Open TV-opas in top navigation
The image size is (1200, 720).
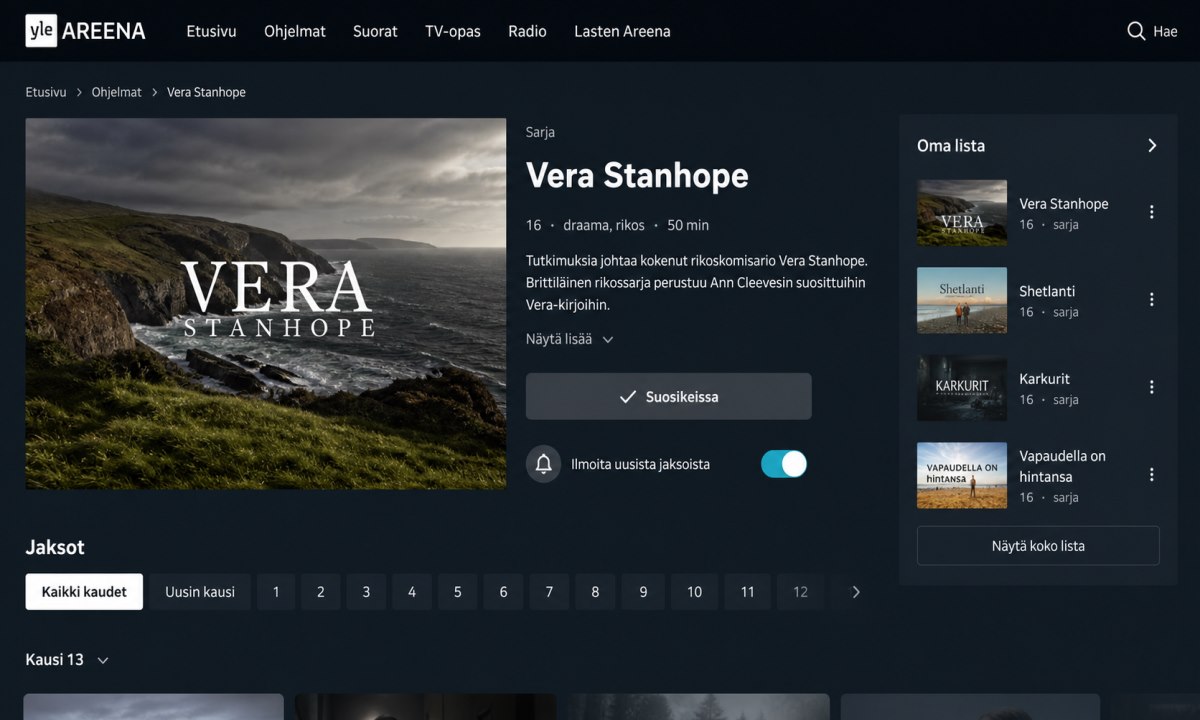[453, 31]
